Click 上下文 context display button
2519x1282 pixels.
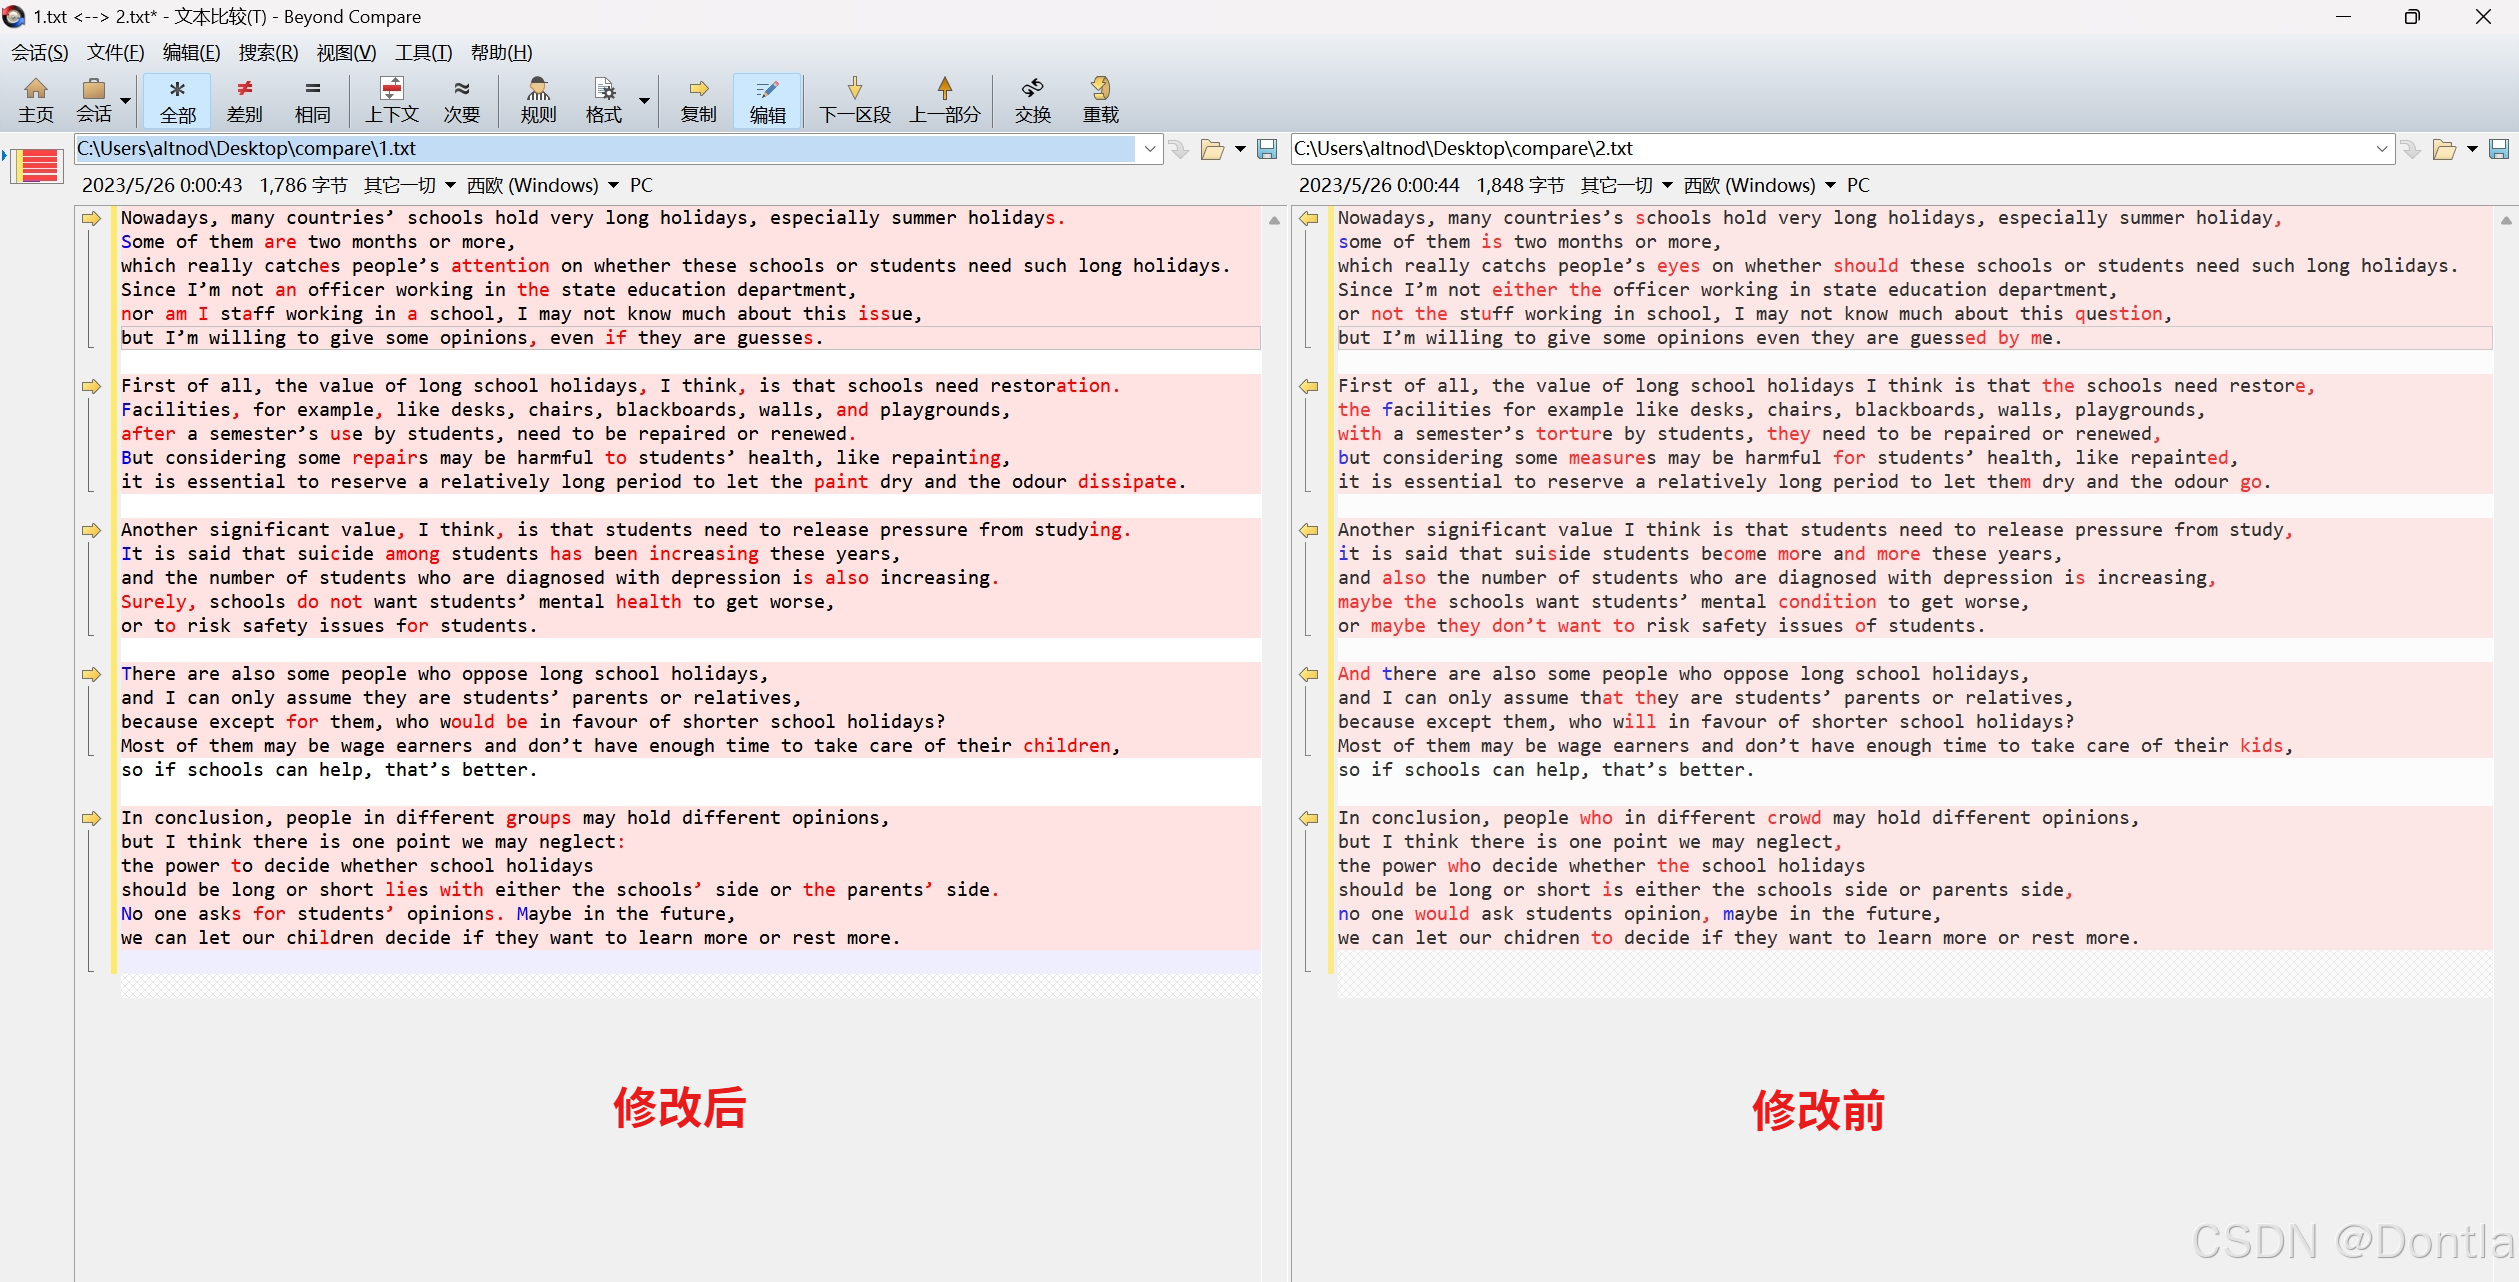[392, 100]
